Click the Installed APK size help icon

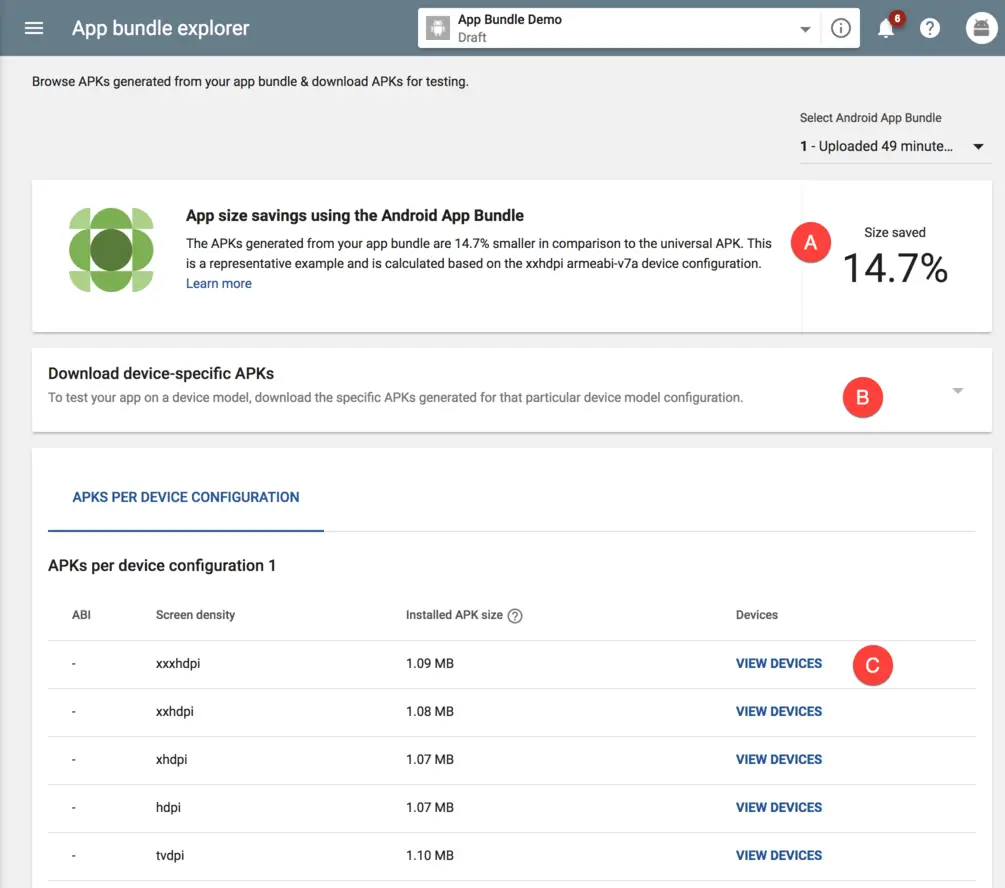515,616
